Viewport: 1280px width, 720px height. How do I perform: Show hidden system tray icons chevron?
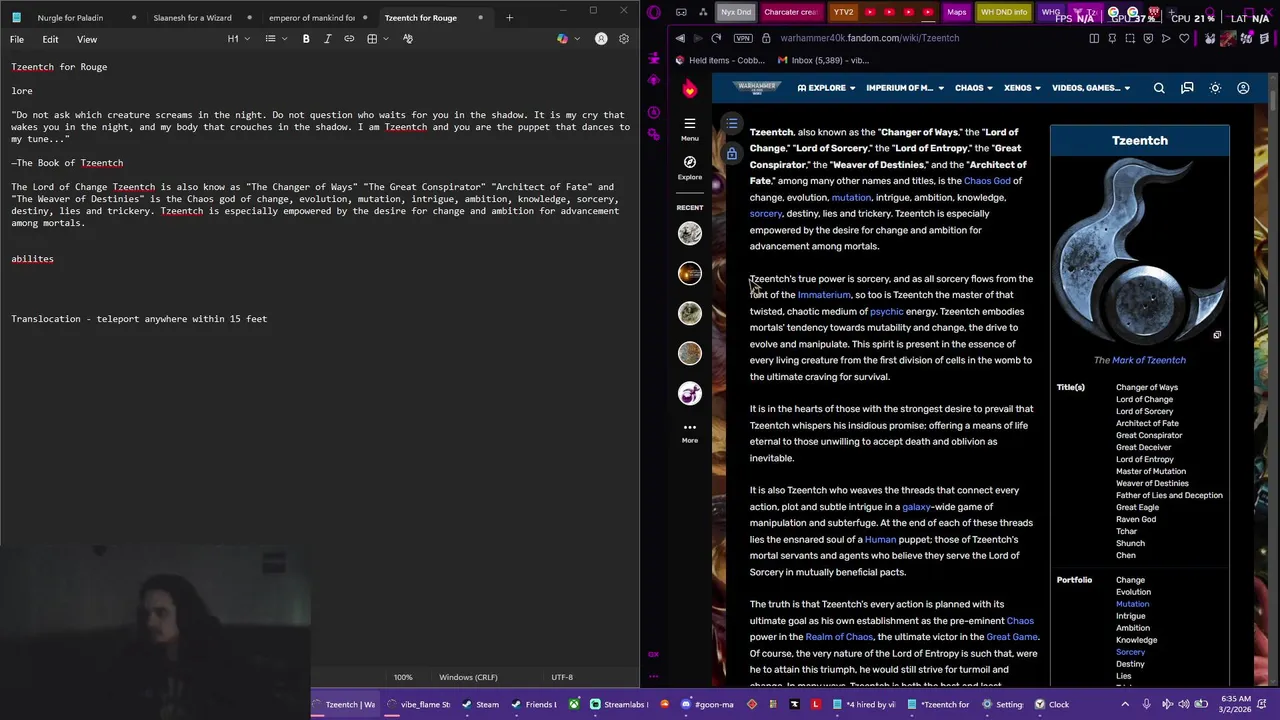click(1125, 704)
